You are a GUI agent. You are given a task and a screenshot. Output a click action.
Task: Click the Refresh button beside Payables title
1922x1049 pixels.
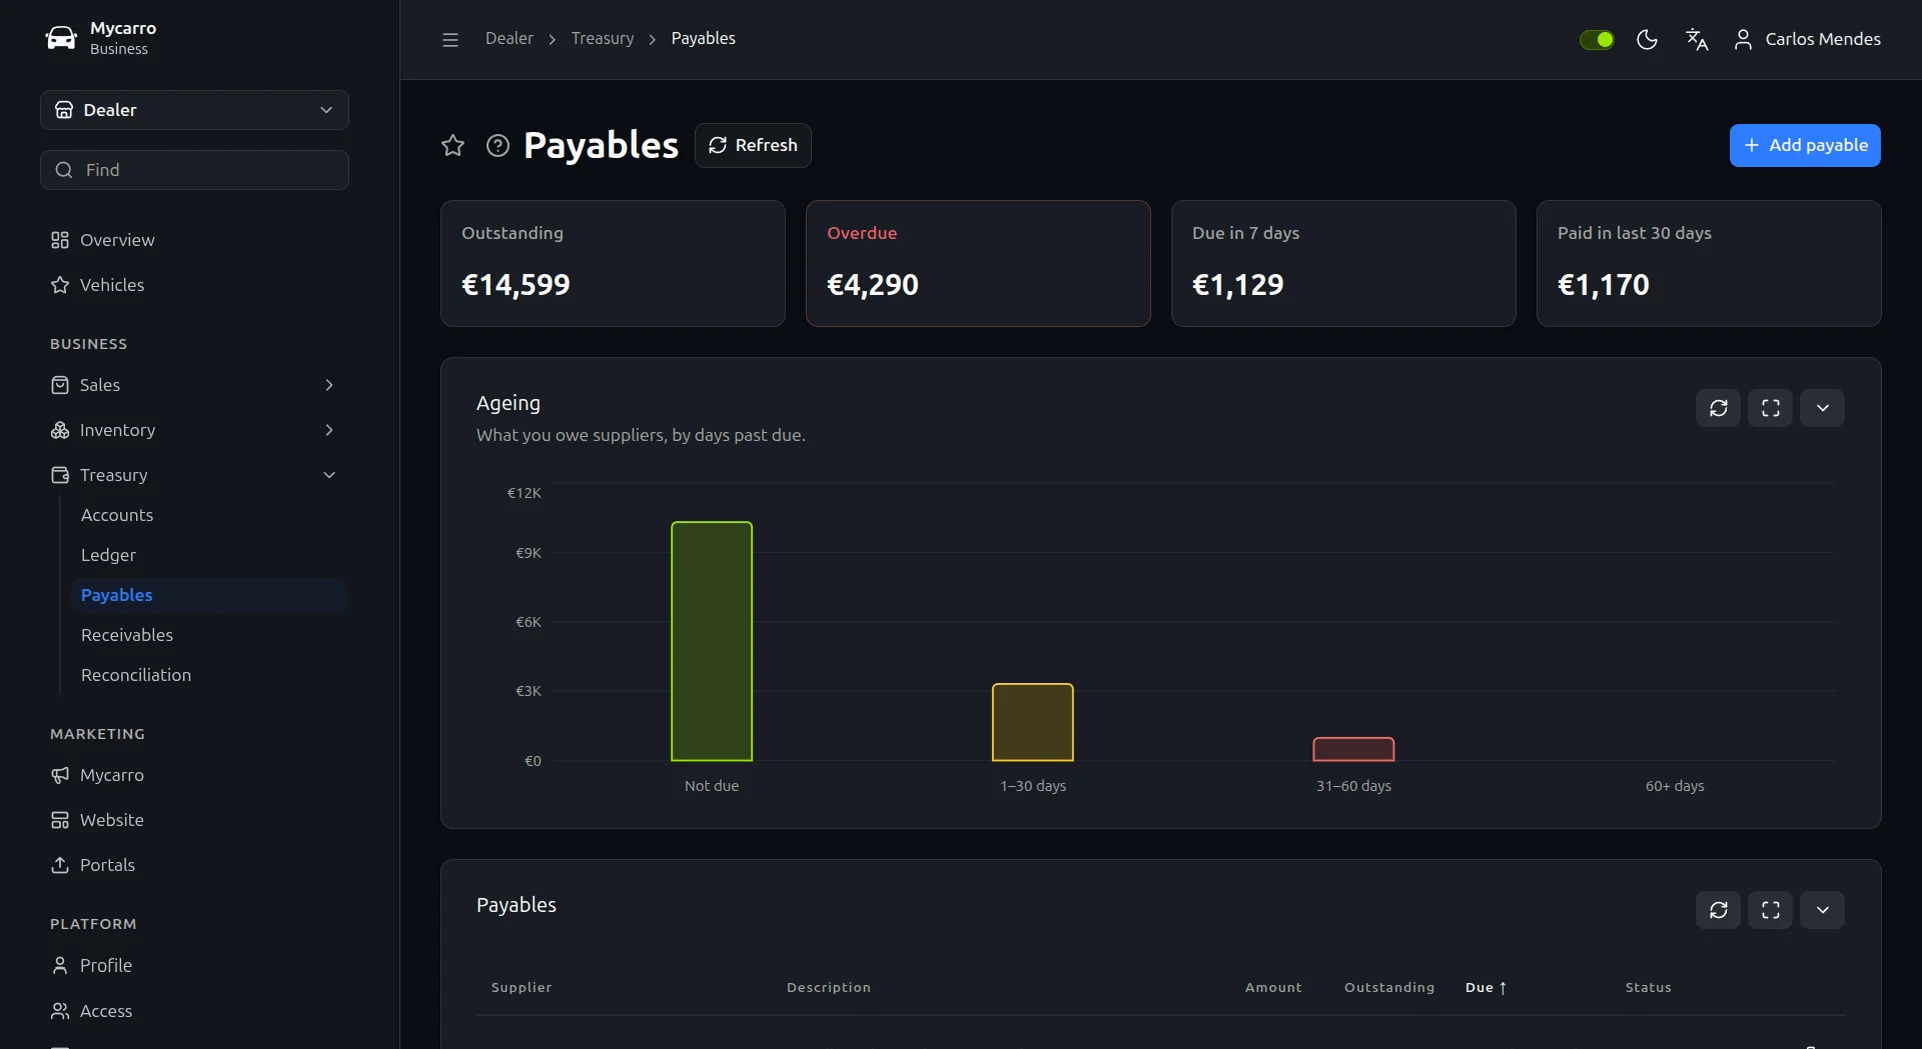pyautogui.click(x=753, y=146)
